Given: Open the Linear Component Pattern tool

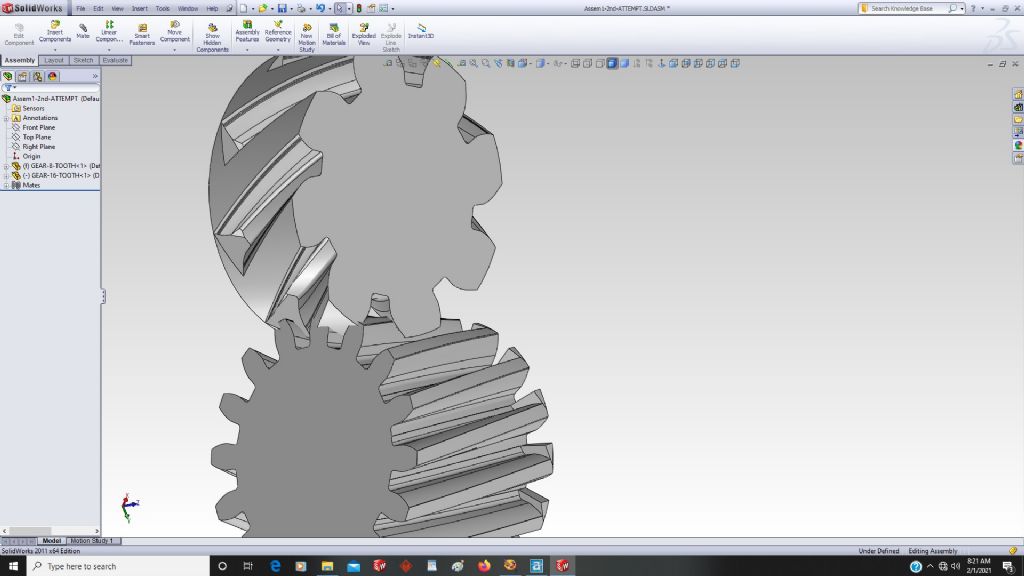Looking at the screenshot, I should pos(109,31).
